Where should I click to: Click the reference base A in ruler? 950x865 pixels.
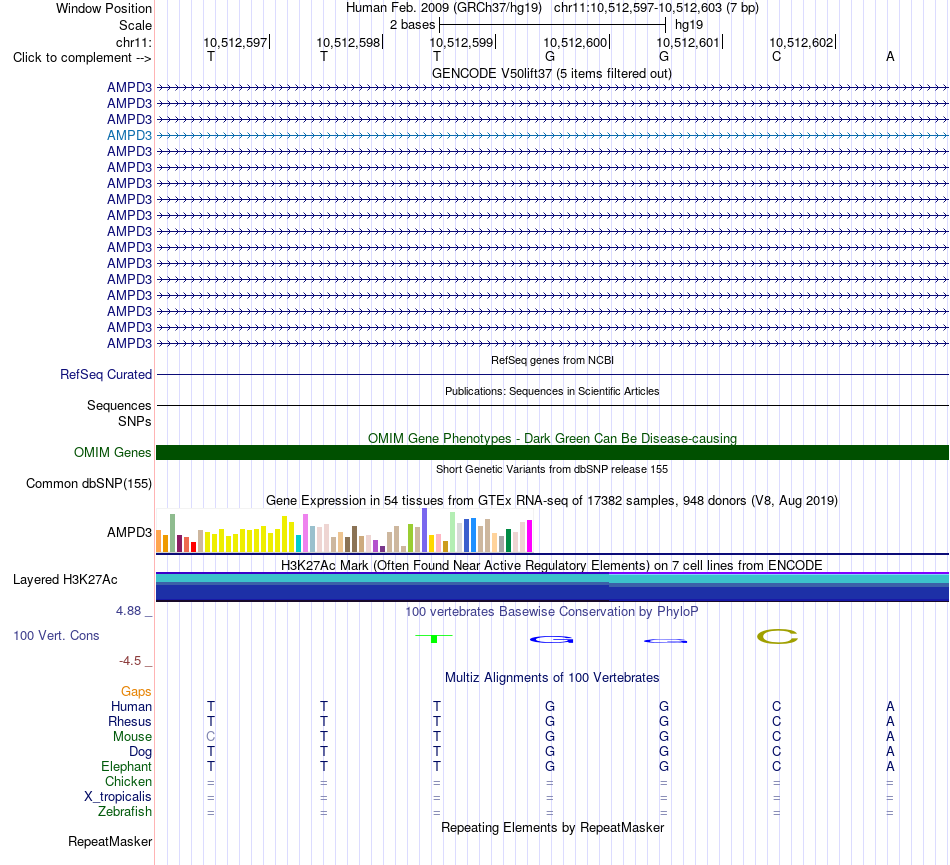(x=890, y=56)
